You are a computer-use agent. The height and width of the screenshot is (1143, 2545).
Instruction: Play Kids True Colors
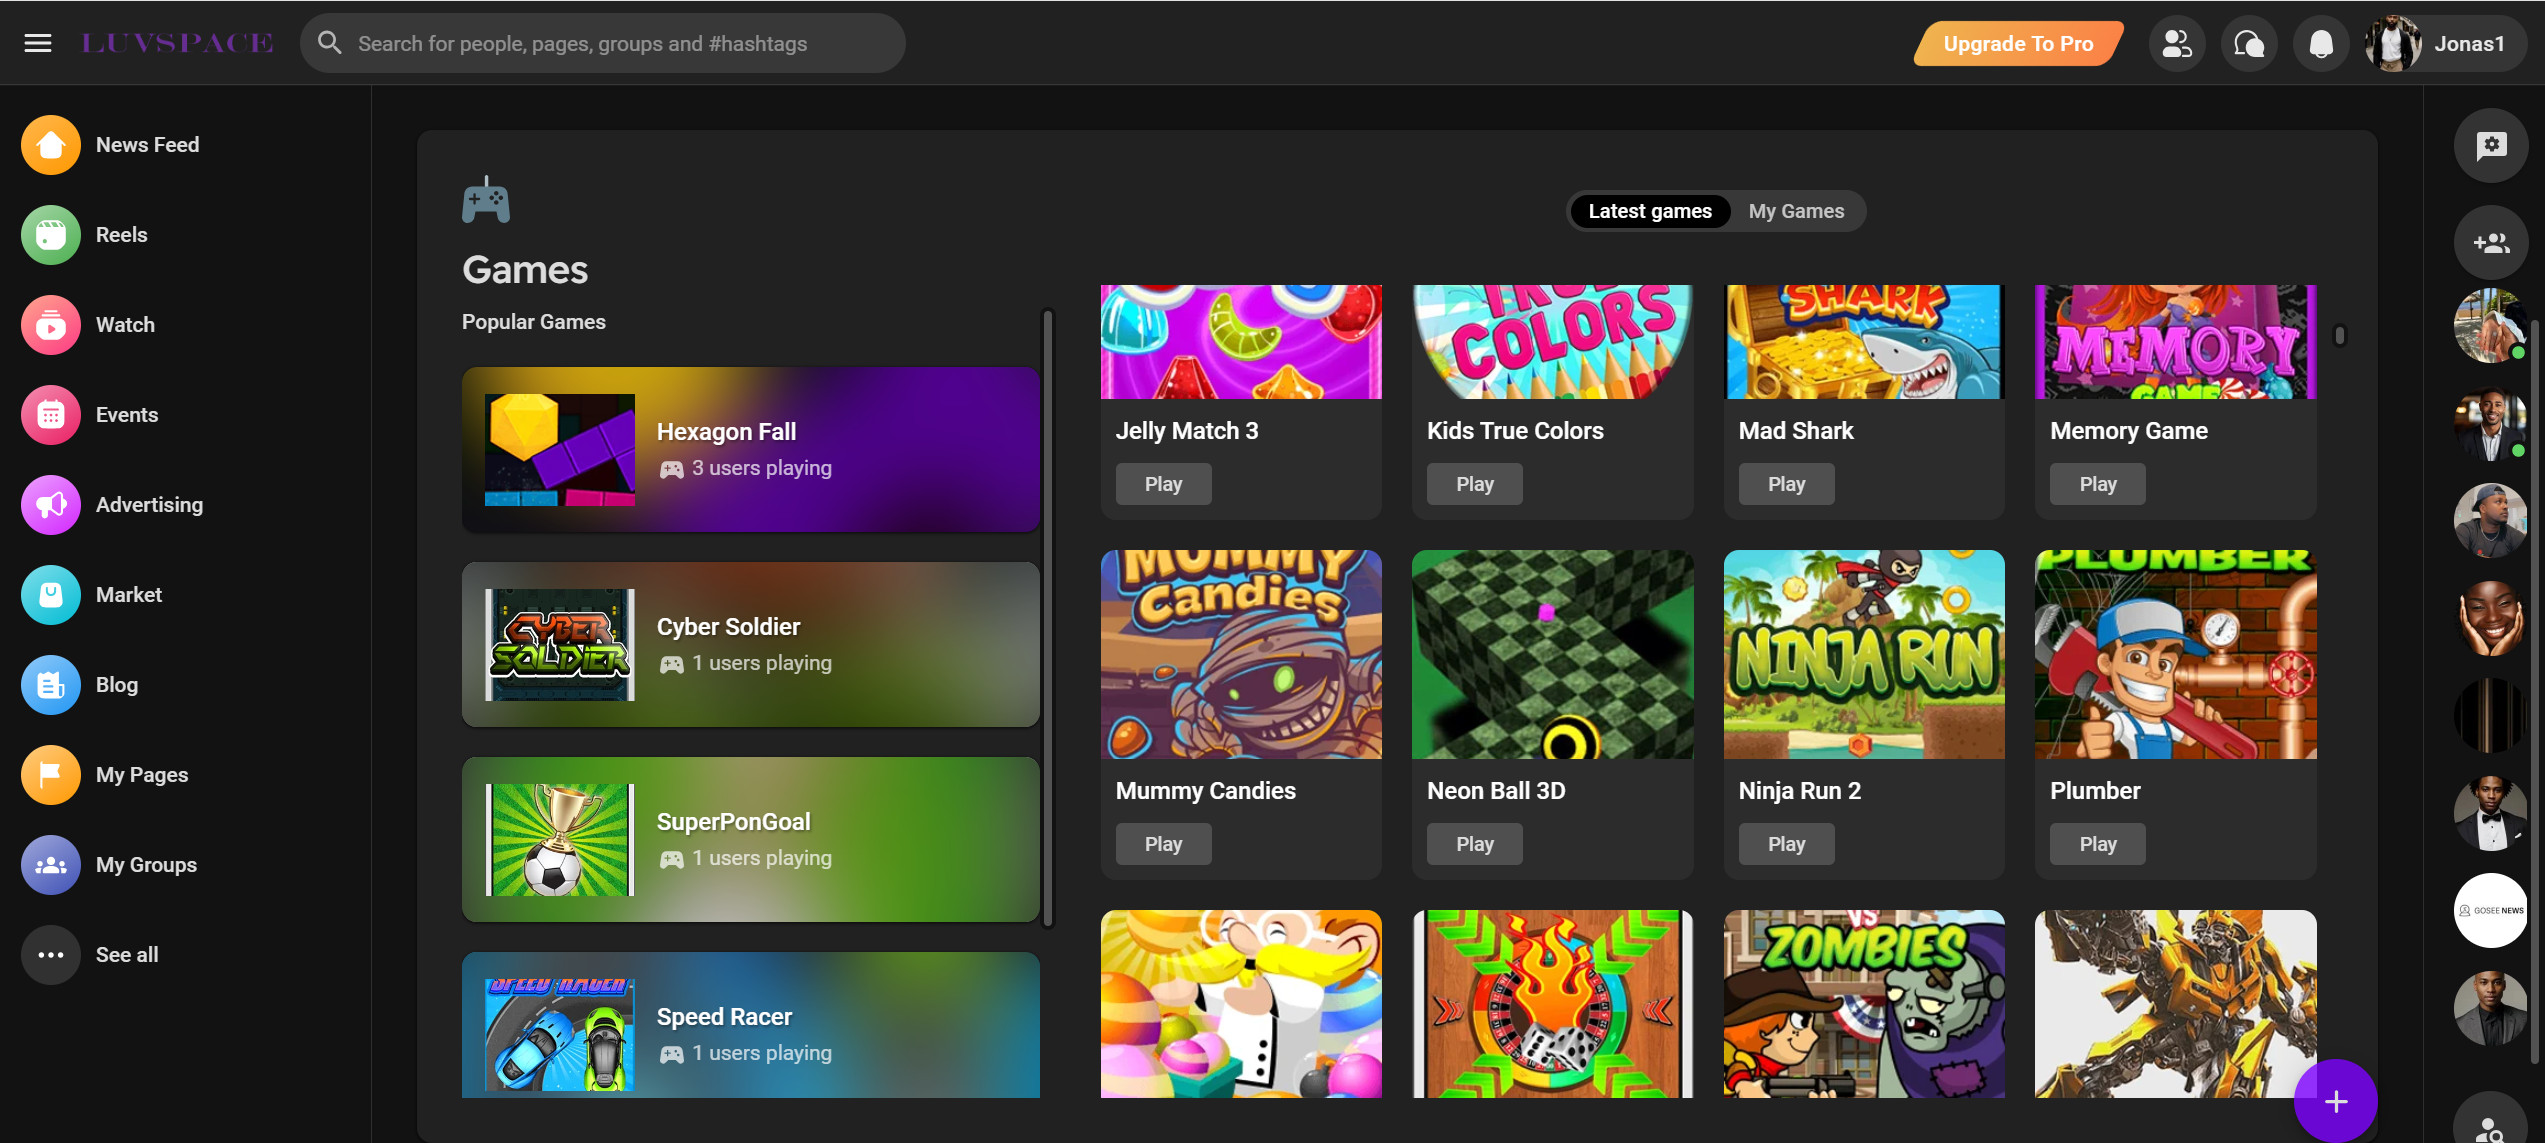point(1475,484)
